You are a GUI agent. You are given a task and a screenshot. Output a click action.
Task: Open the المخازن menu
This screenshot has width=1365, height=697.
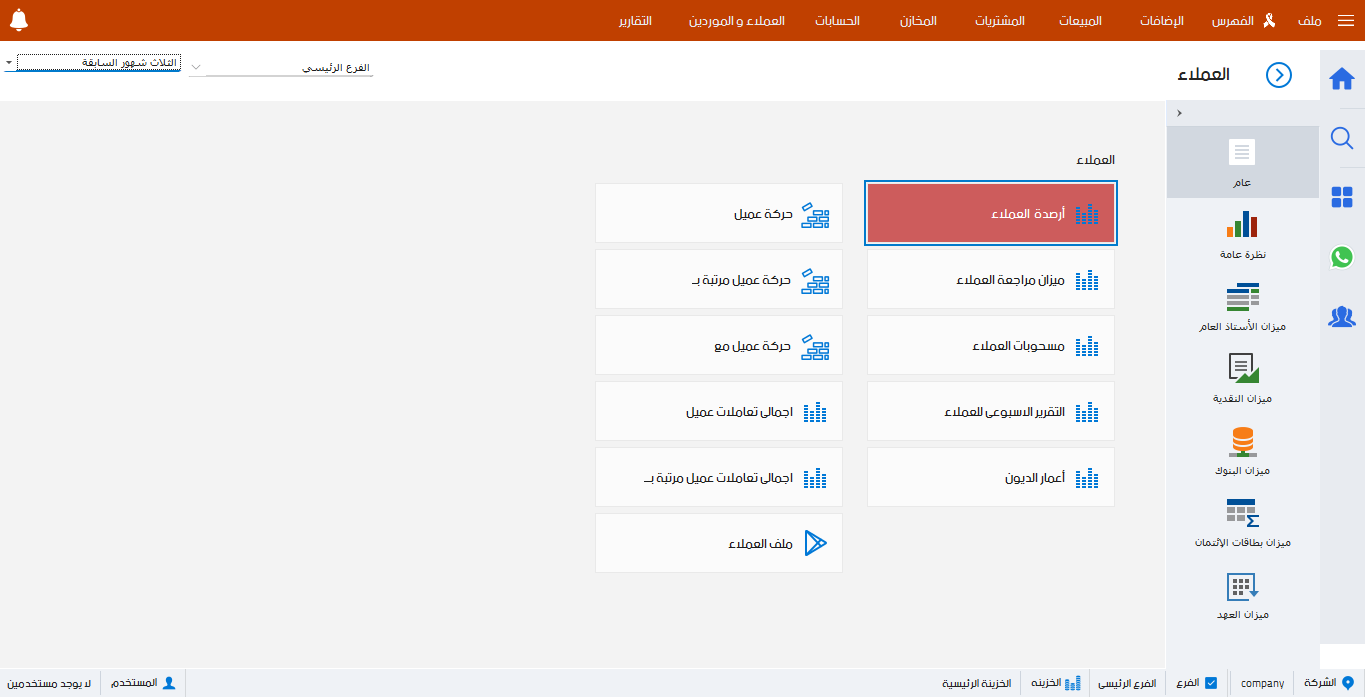918,21
